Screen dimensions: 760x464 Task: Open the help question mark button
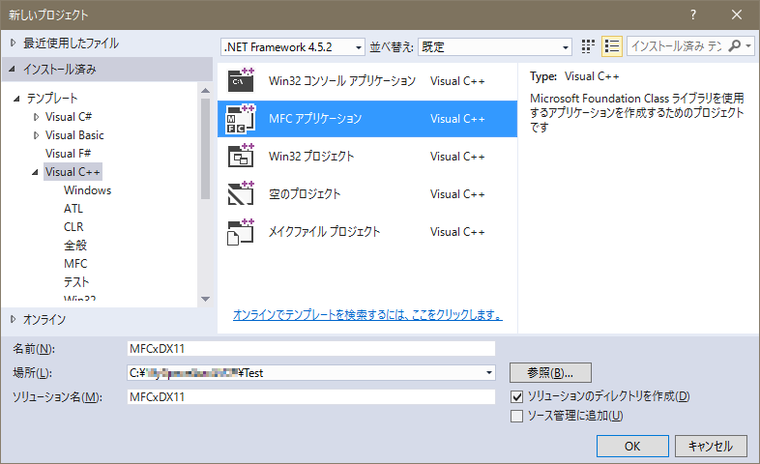[693, 15]
